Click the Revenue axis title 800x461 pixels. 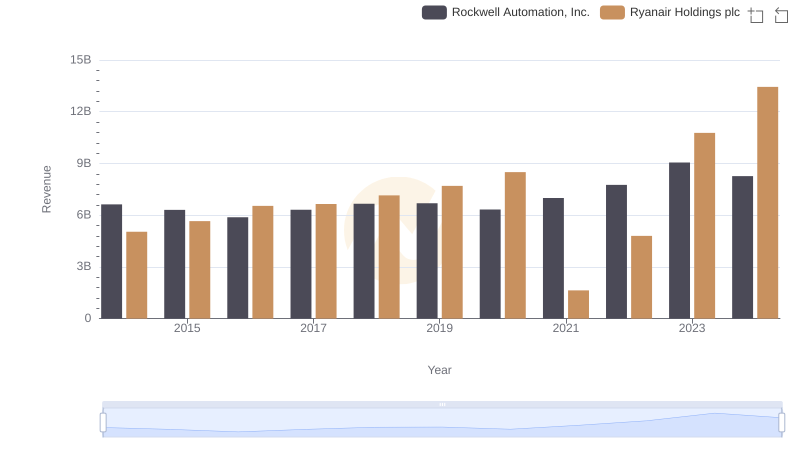coord(46,189)
